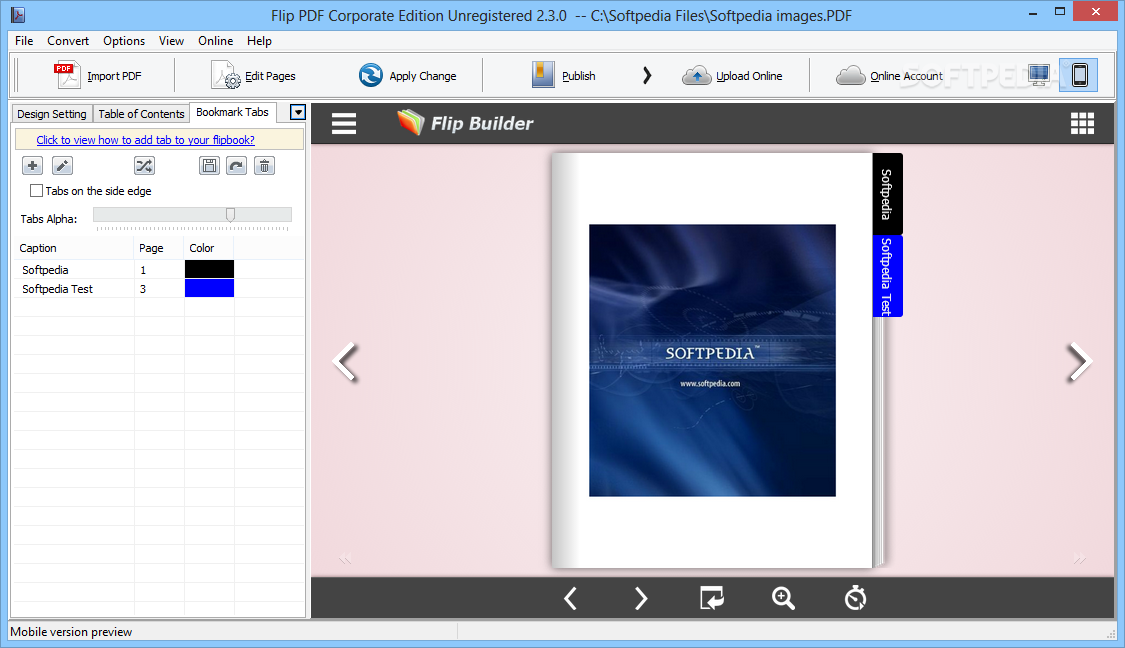The width and height of the screenshot is (1125, 648).
Task: Start auto flip timer icon
Action: [855, 598]
